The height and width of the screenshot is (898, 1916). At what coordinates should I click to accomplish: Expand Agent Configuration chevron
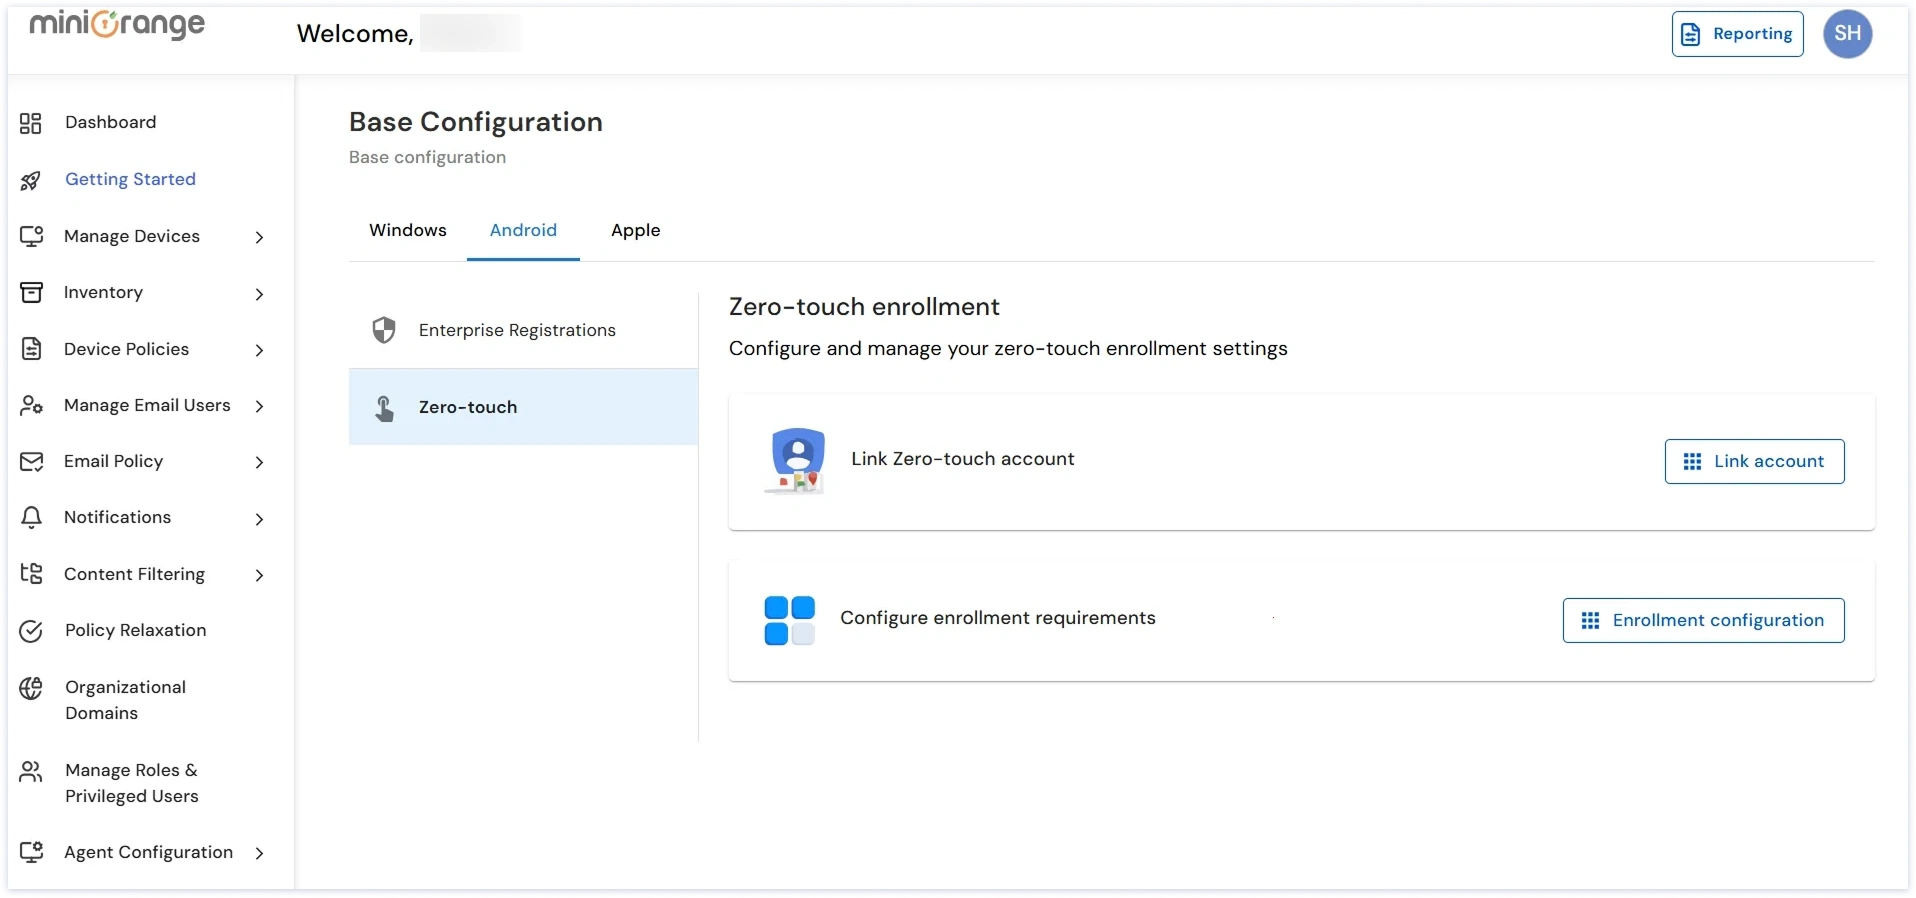pyautogui.click(x=259, y=853)
